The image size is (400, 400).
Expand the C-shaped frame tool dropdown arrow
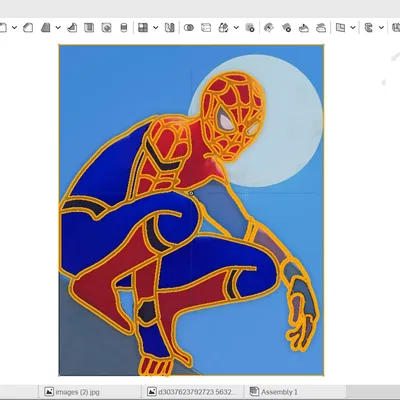381,28
